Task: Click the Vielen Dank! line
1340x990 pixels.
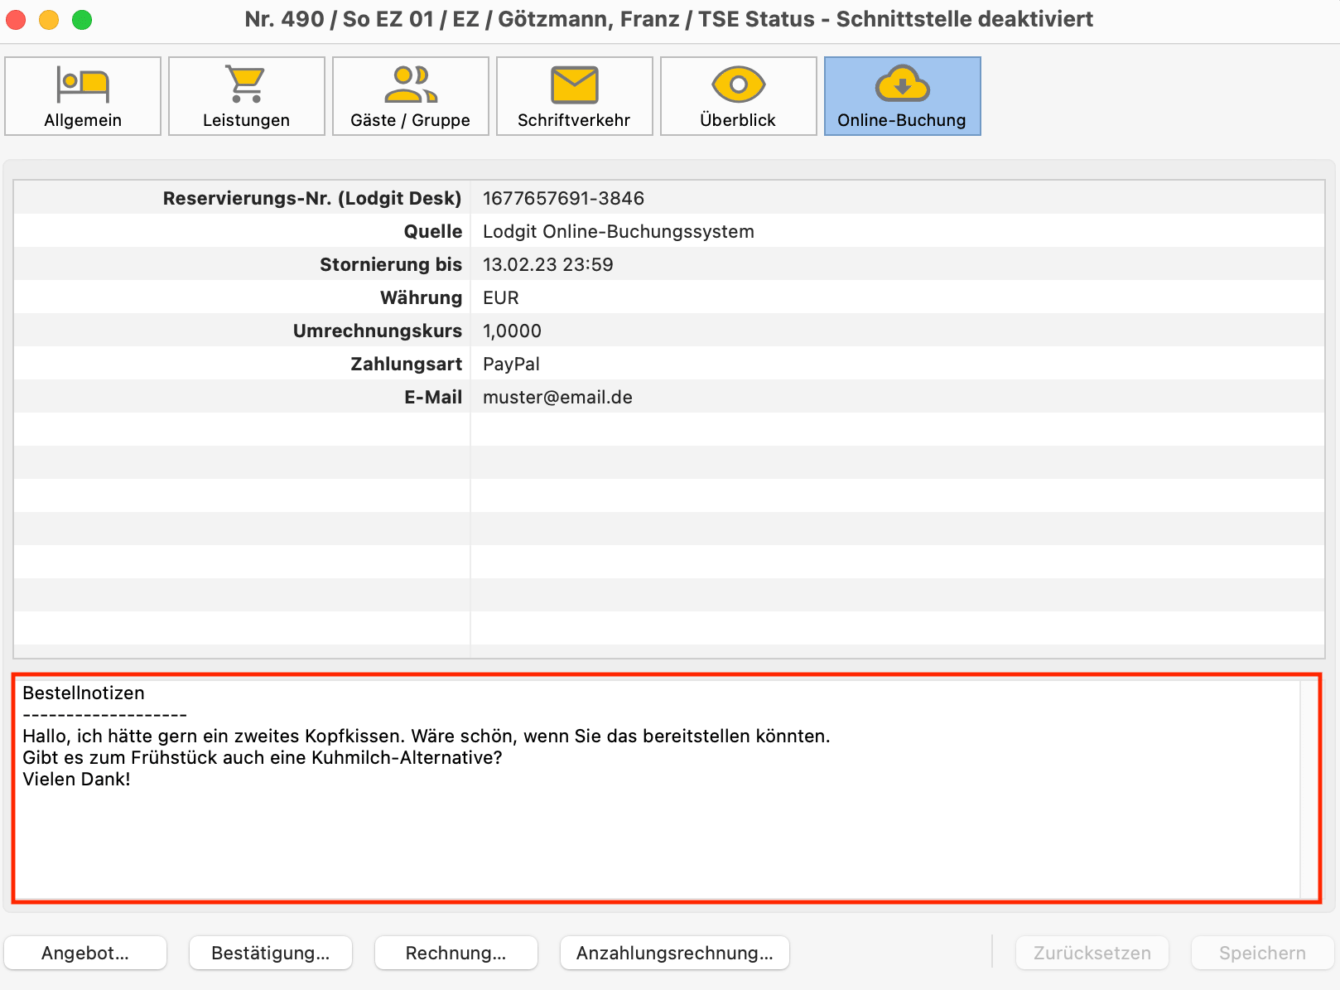Action: coord(76,779)
